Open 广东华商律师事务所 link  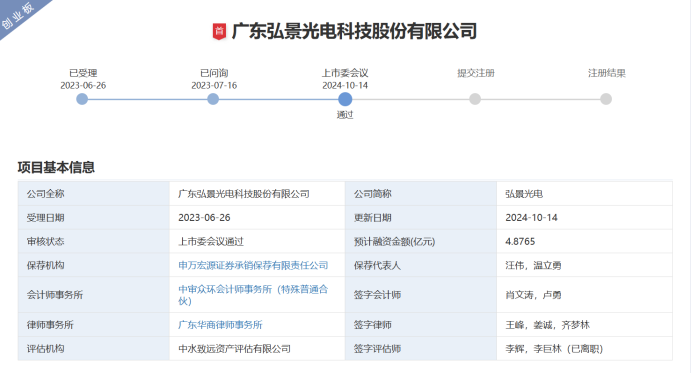click(220, 325)
